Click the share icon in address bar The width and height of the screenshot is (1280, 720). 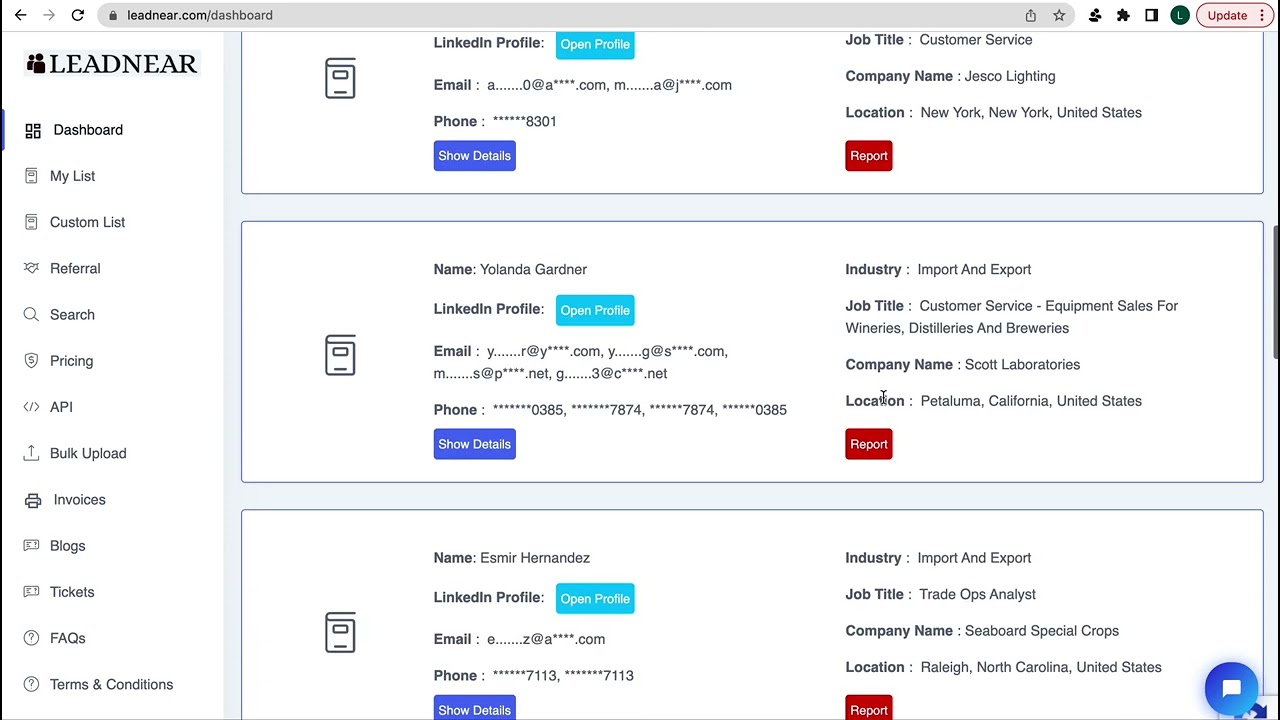point(1030,15)
